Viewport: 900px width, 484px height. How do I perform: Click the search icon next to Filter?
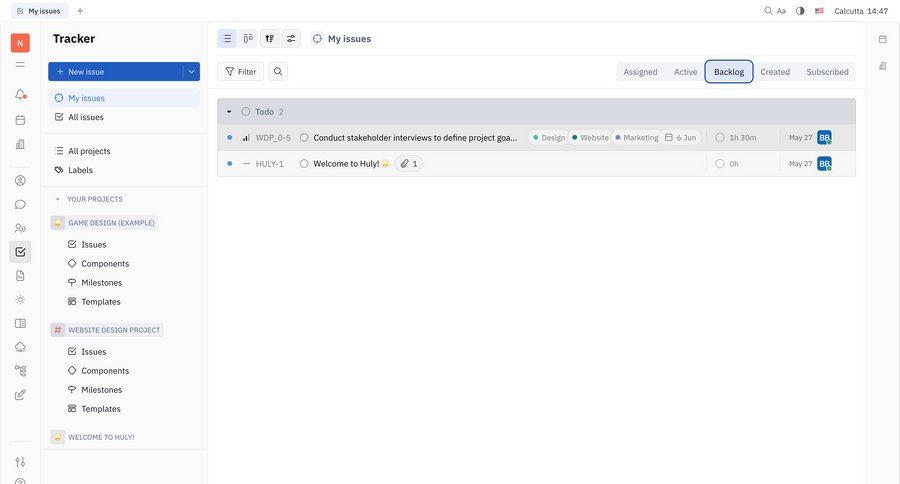(278, 72)
